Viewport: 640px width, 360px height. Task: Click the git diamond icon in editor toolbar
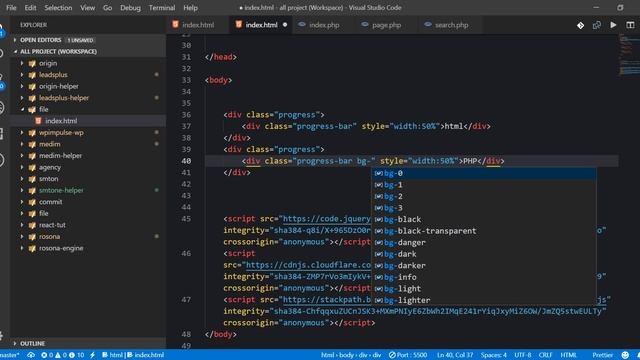pos(580,25)
